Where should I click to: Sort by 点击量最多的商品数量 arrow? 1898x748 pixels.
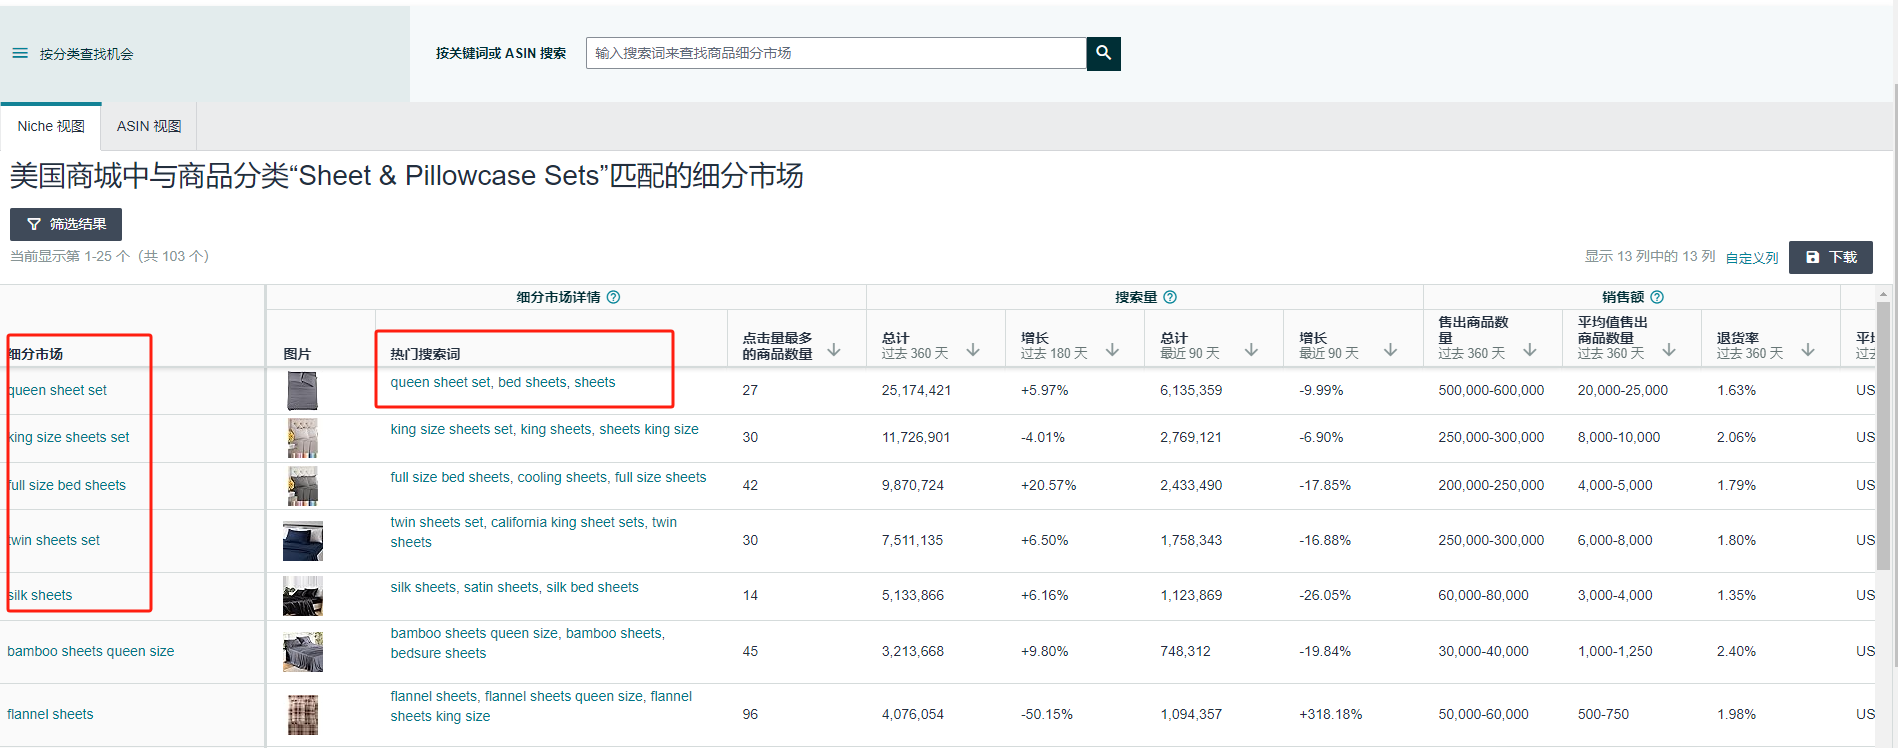[x=834, y=349]
